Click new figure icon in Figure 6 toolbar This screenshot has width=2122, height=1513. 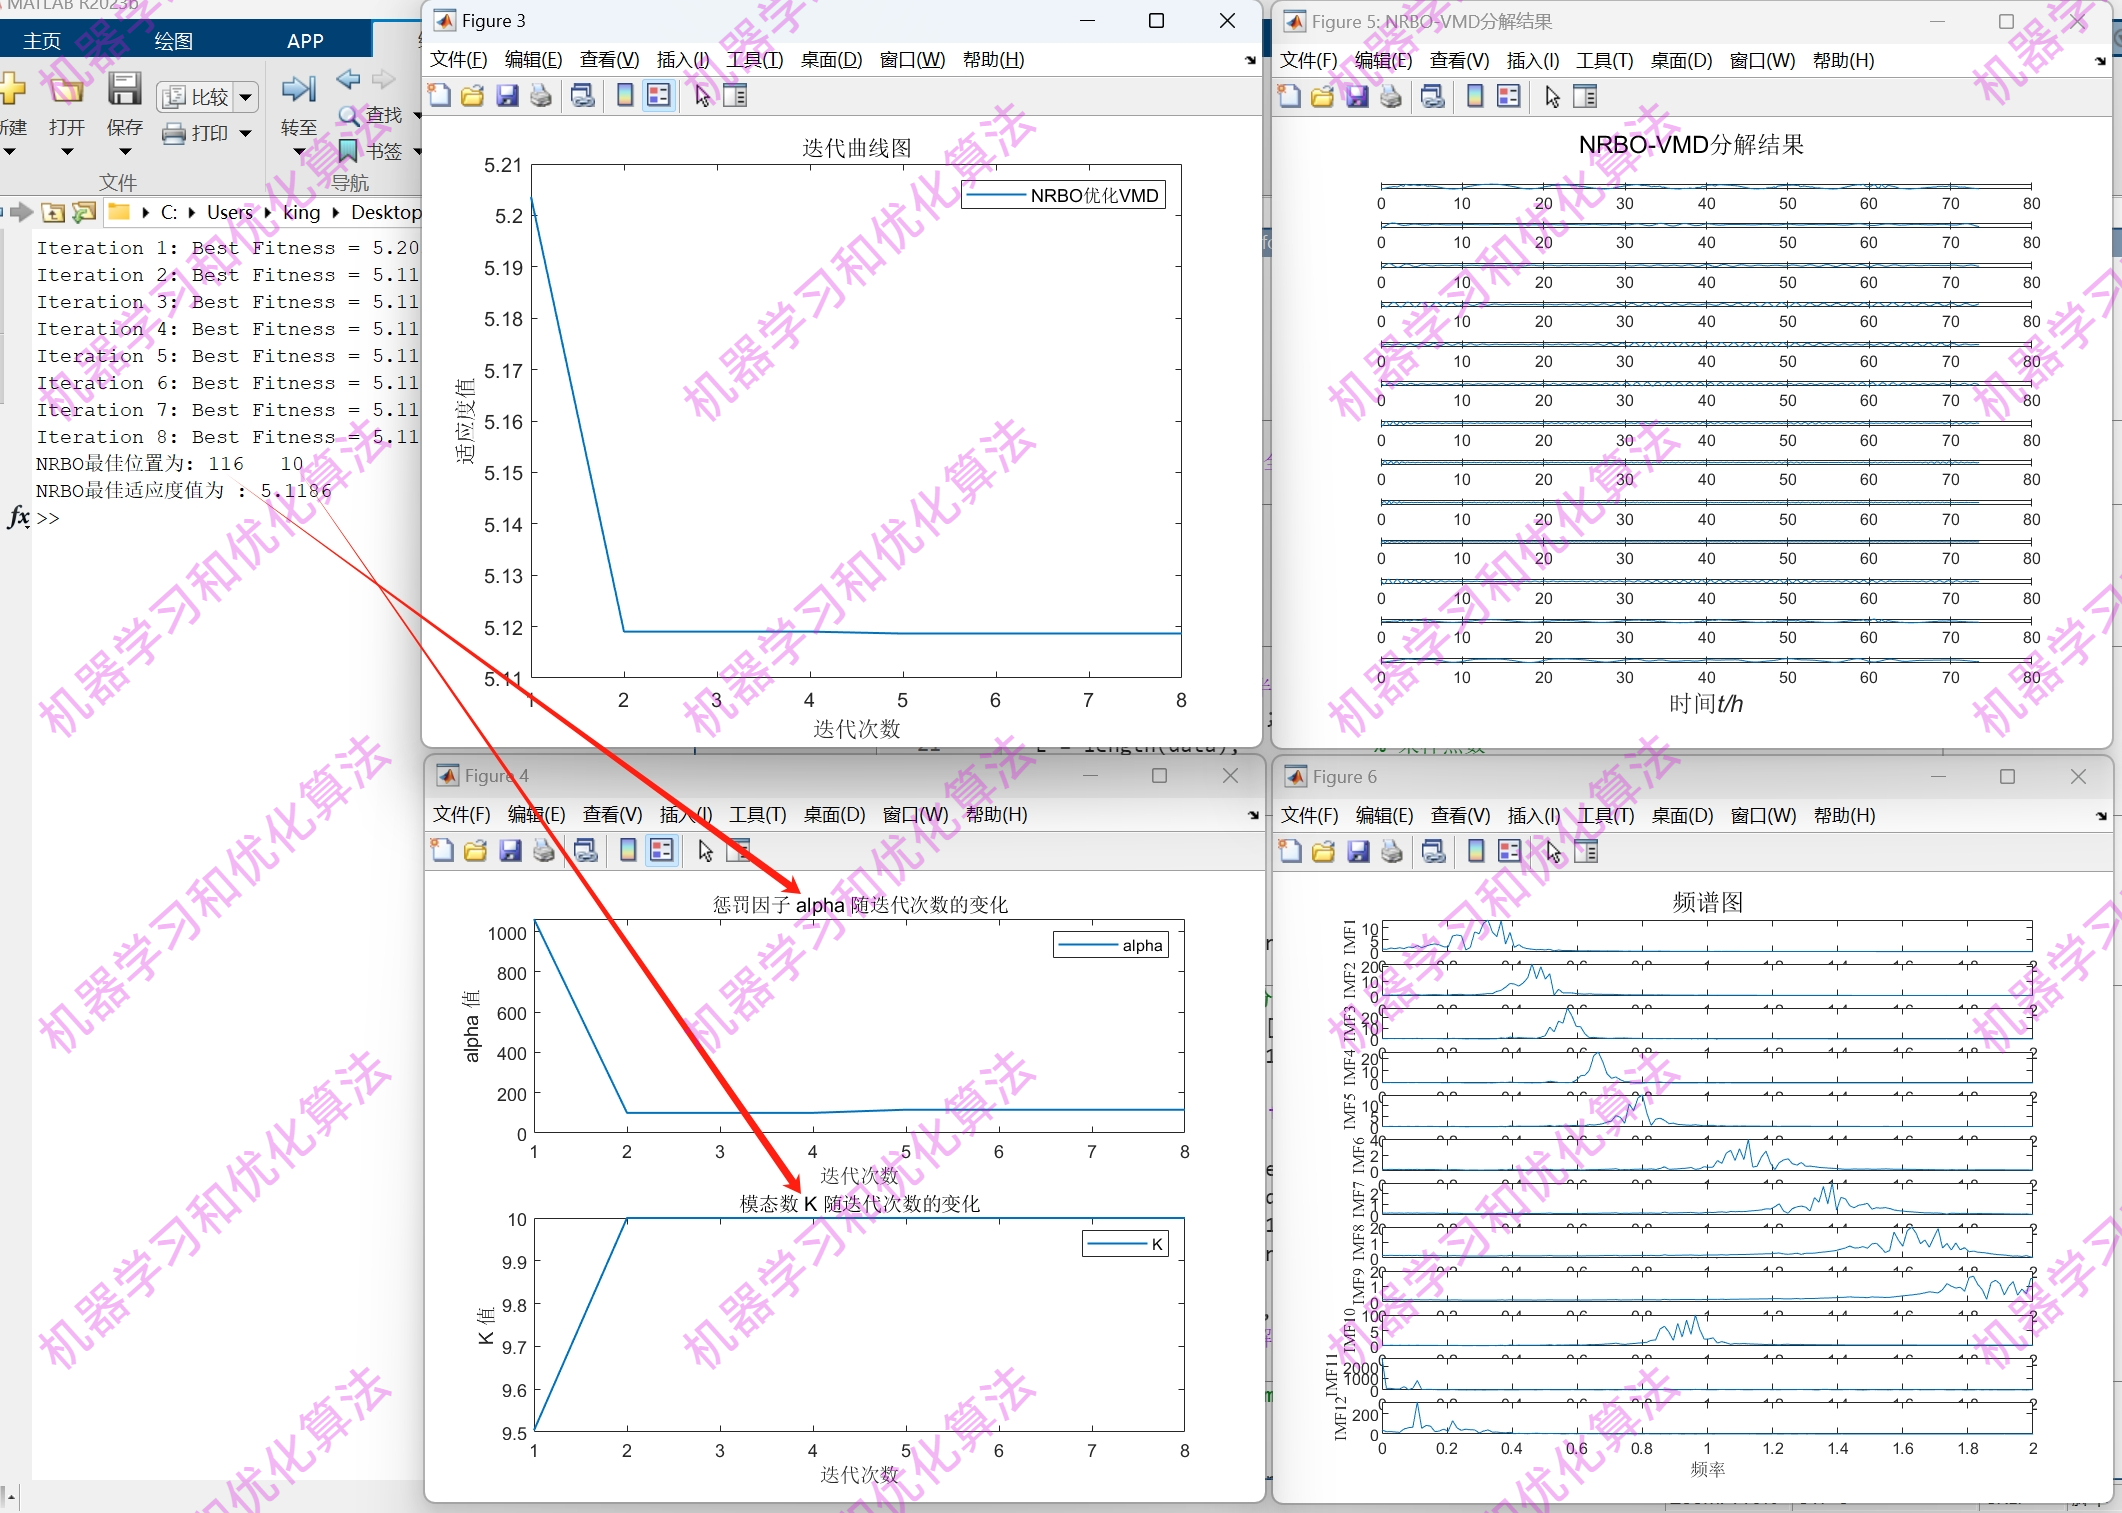pos(1290,852)
